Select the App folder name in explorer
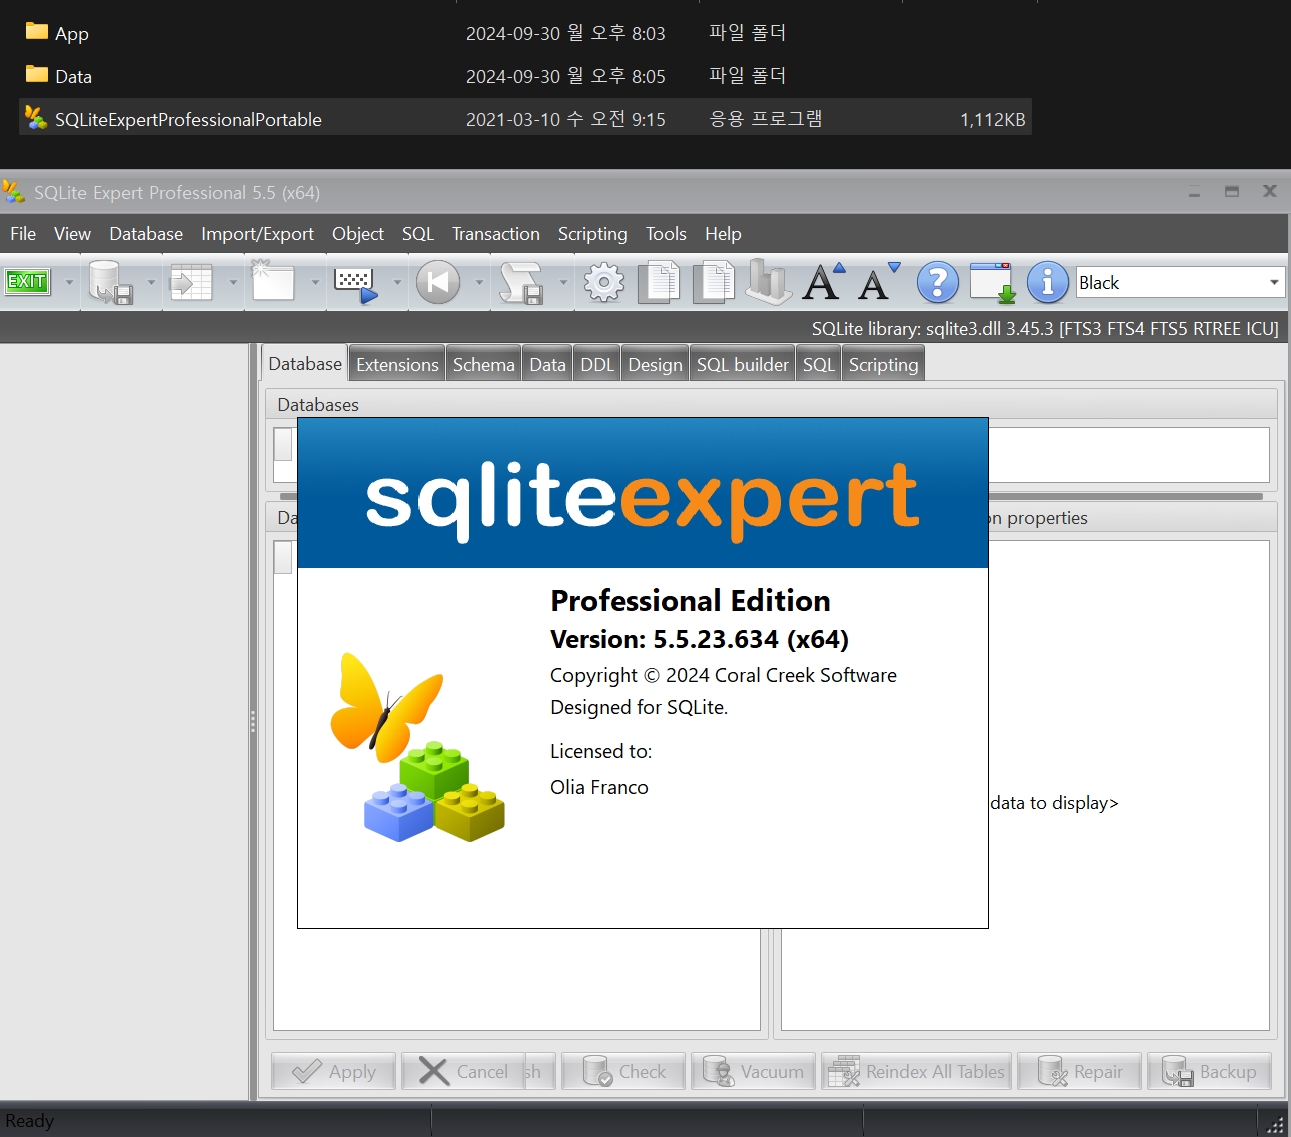The image size is (1291, 1137). coord(72,33)
